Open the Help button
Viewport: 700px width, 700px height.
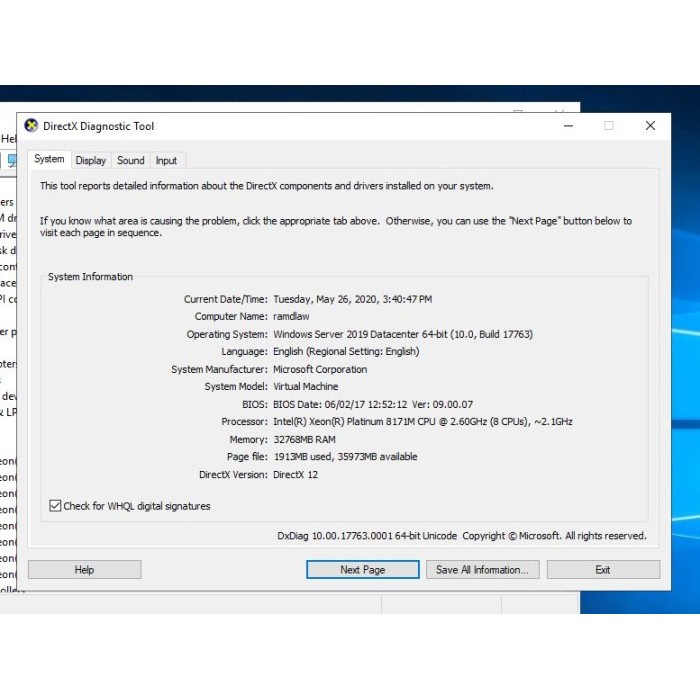pyautogui.click(x=84, y=570)
